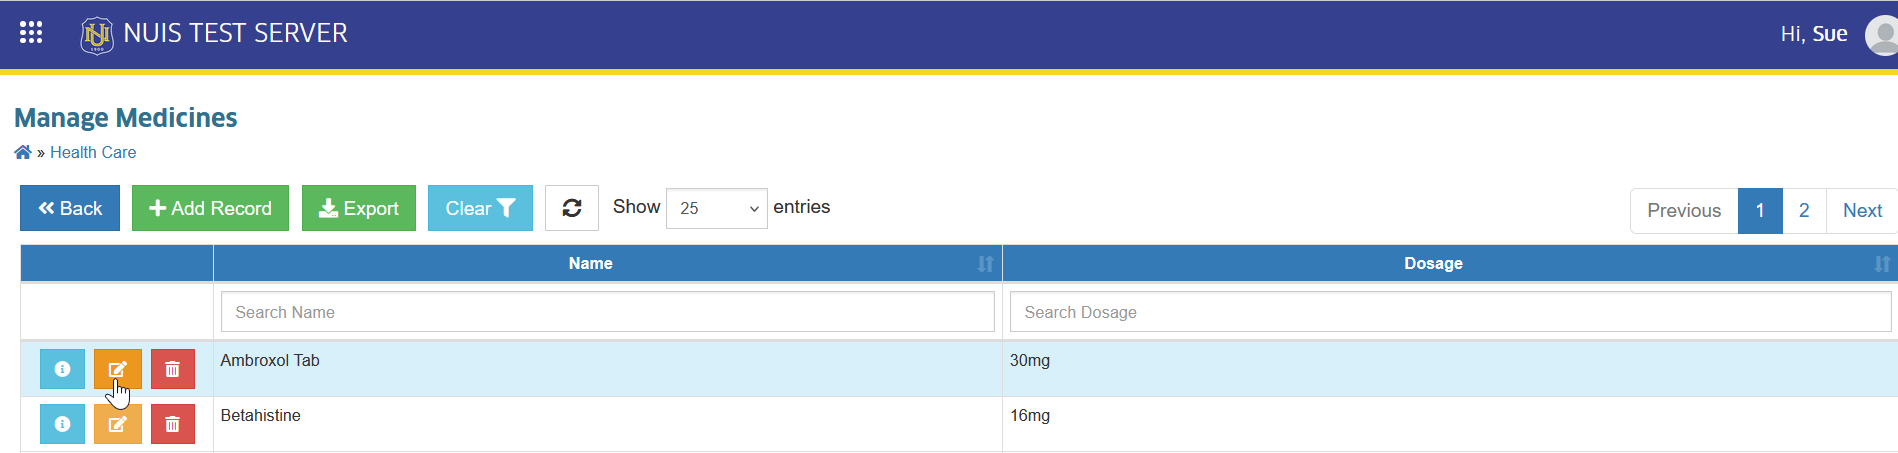
Task: Click the Back button
Action: point(70,208)
